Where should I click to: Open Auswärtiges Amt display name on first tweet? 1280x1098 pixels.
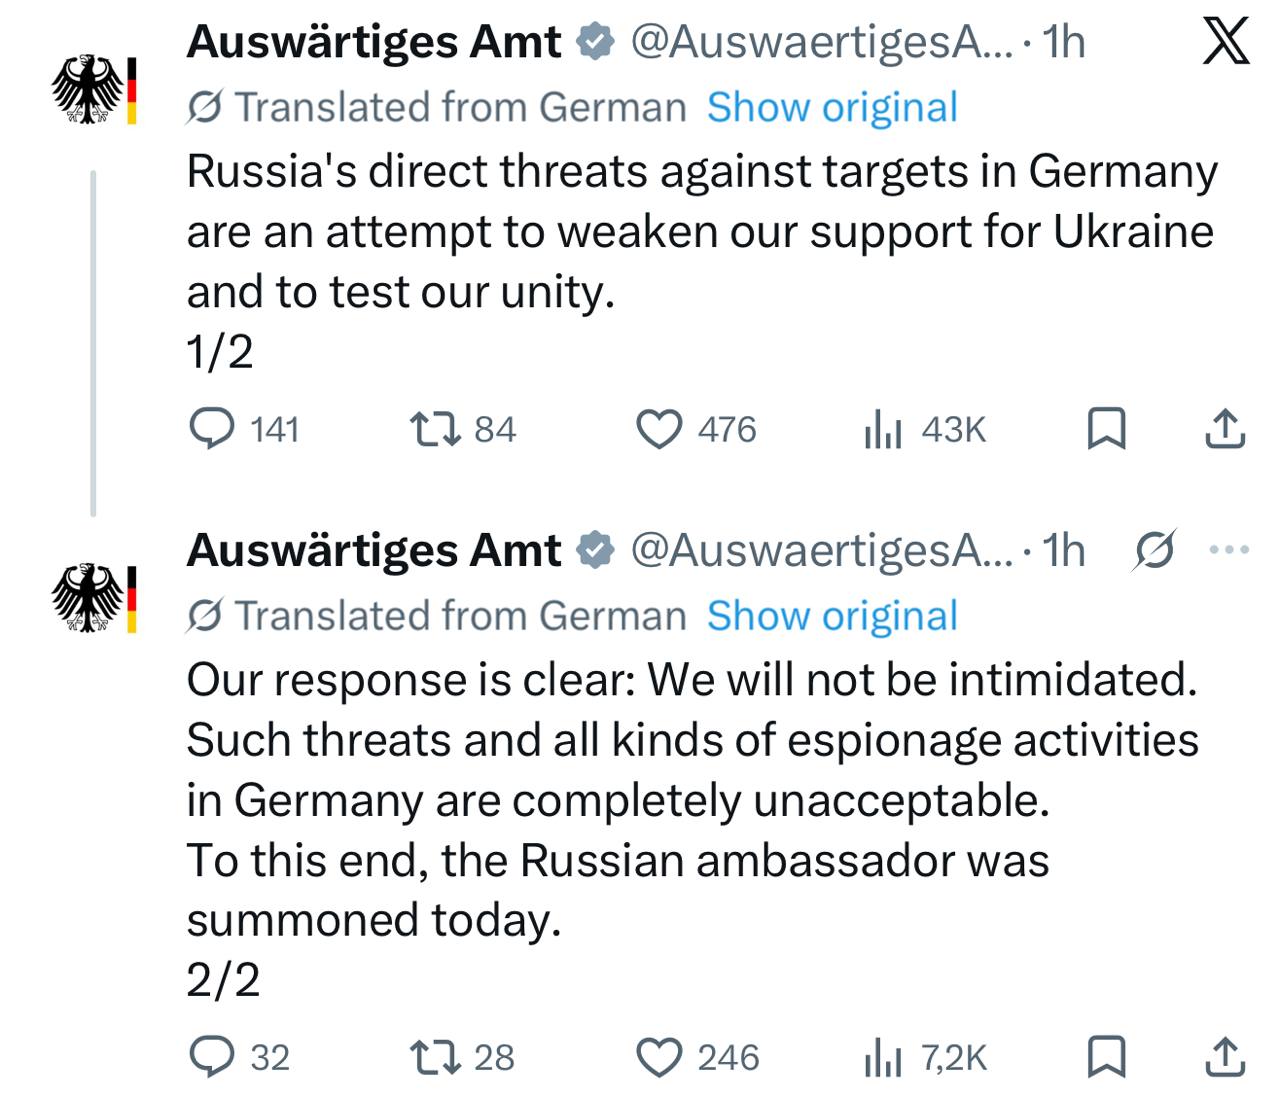[373, 42]
